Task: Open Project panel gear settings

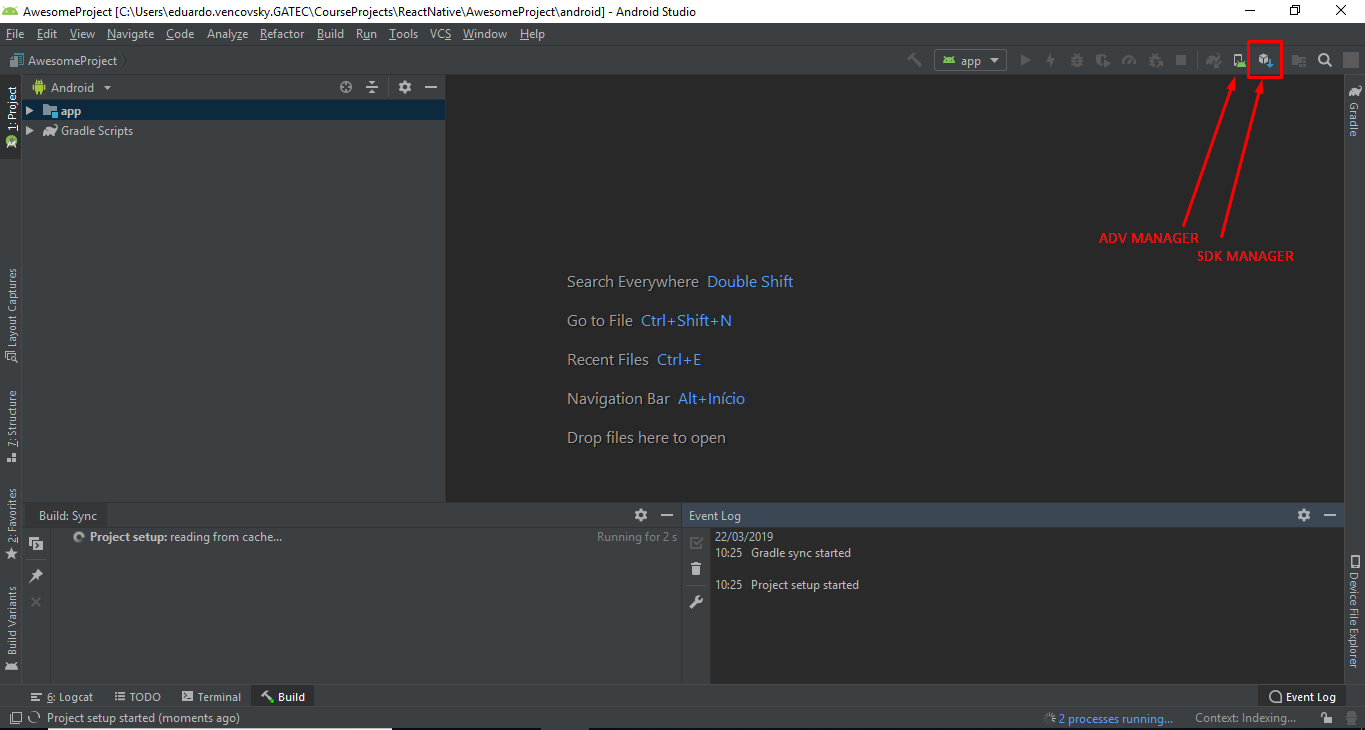Action: [405, 87]
